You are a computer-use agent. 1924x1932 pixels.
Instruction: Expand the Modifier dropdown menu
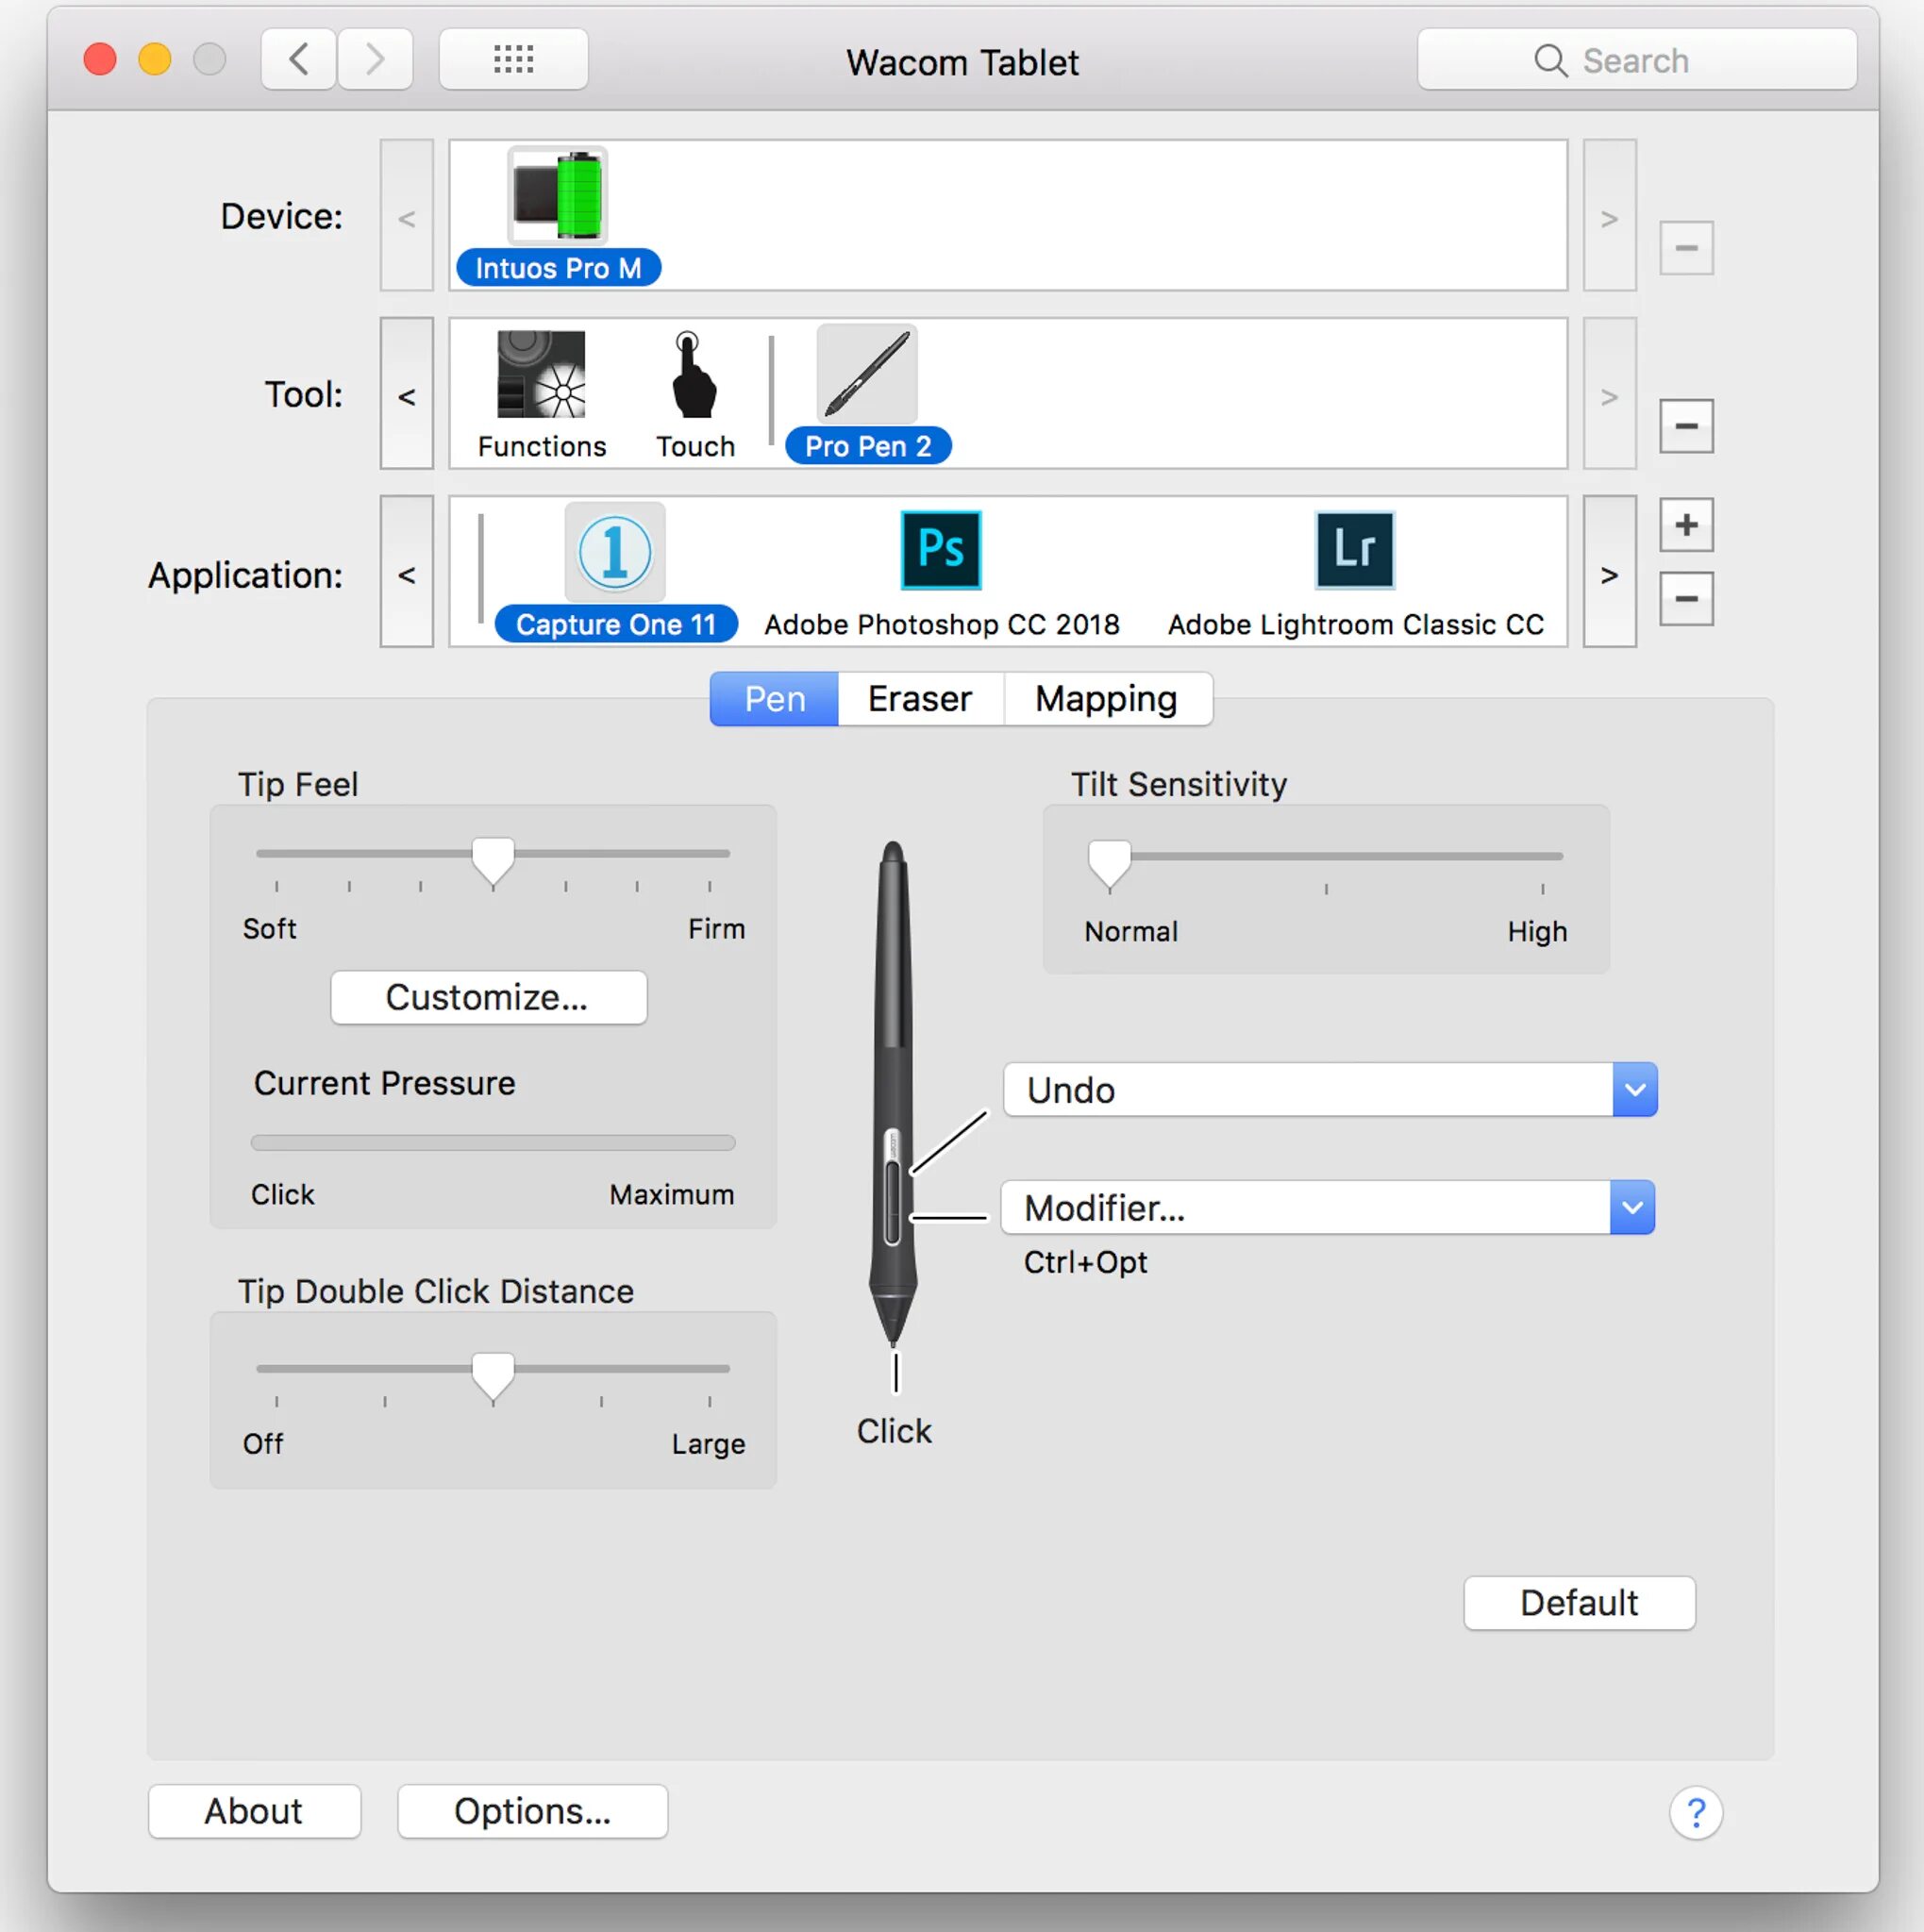(x=1635, y=1207)
